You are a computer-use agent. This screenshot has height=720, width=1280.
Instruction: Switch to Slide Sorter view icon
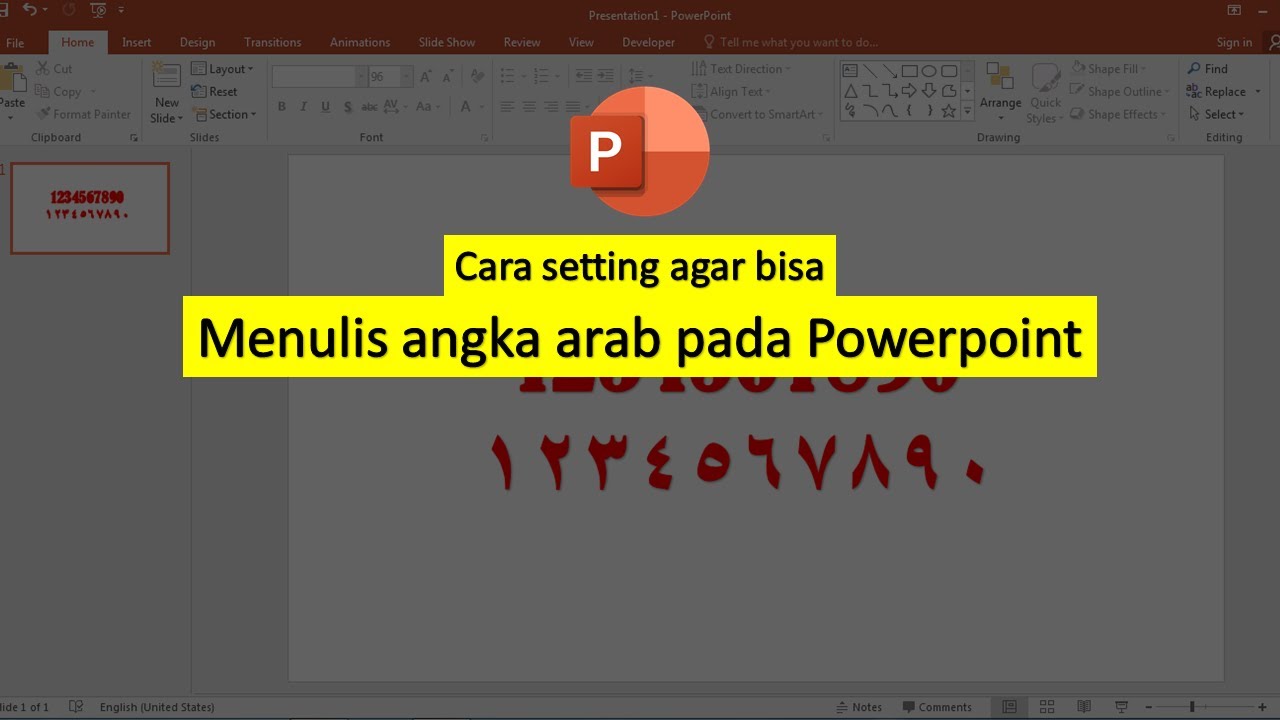coord(1047,707)
